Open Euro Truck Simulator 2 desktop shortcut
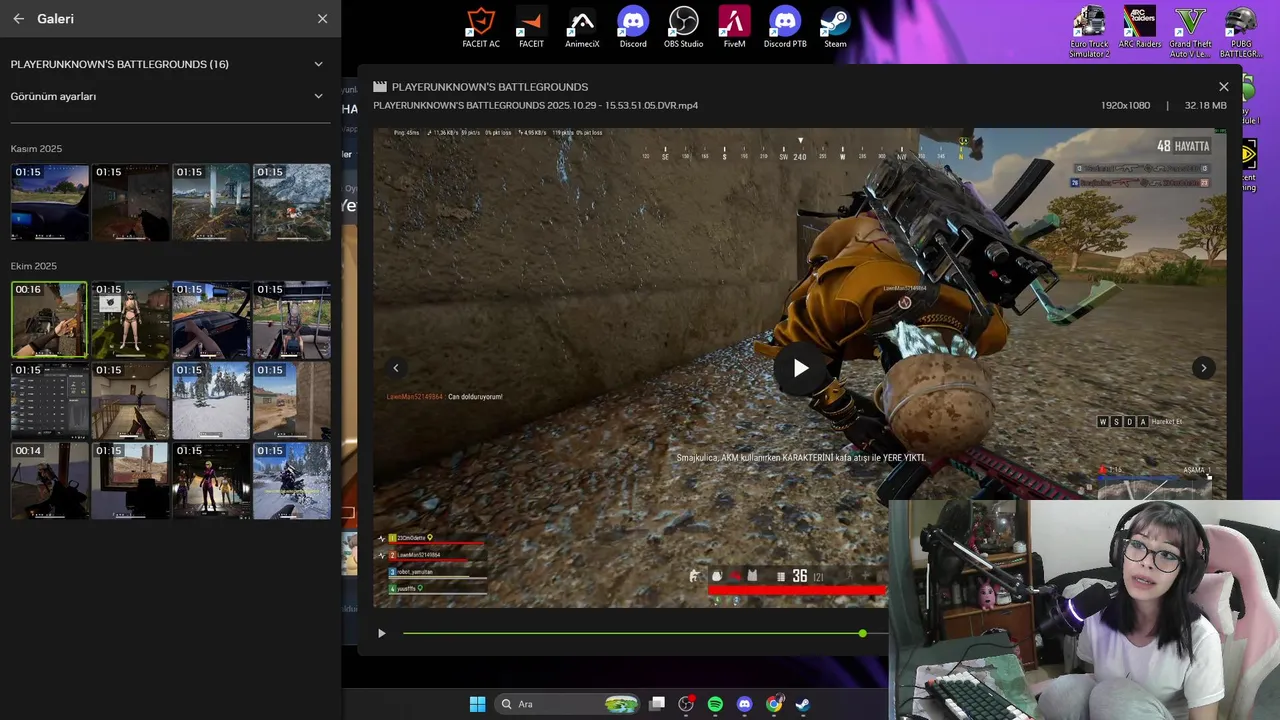 coord(1089,32)
